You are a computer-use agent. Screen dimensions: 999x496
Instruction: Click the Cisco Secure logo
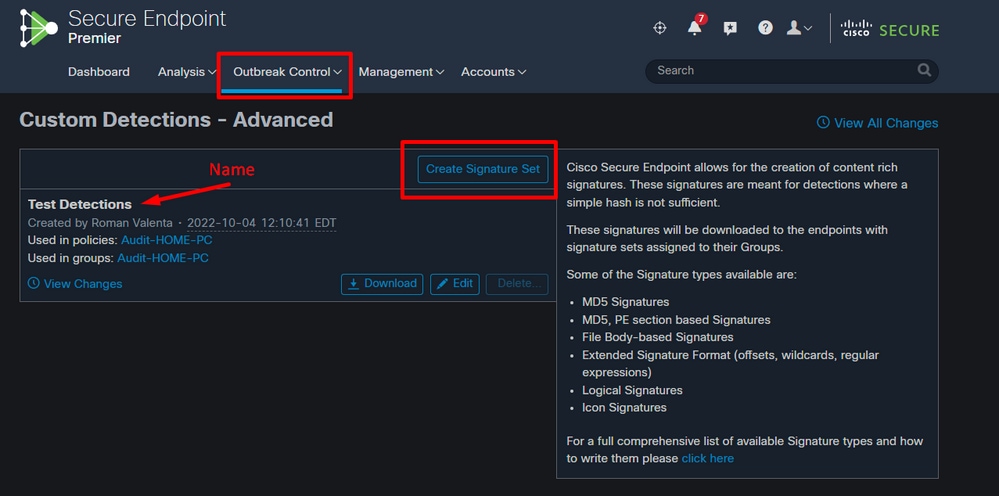(x=890, y=29)
